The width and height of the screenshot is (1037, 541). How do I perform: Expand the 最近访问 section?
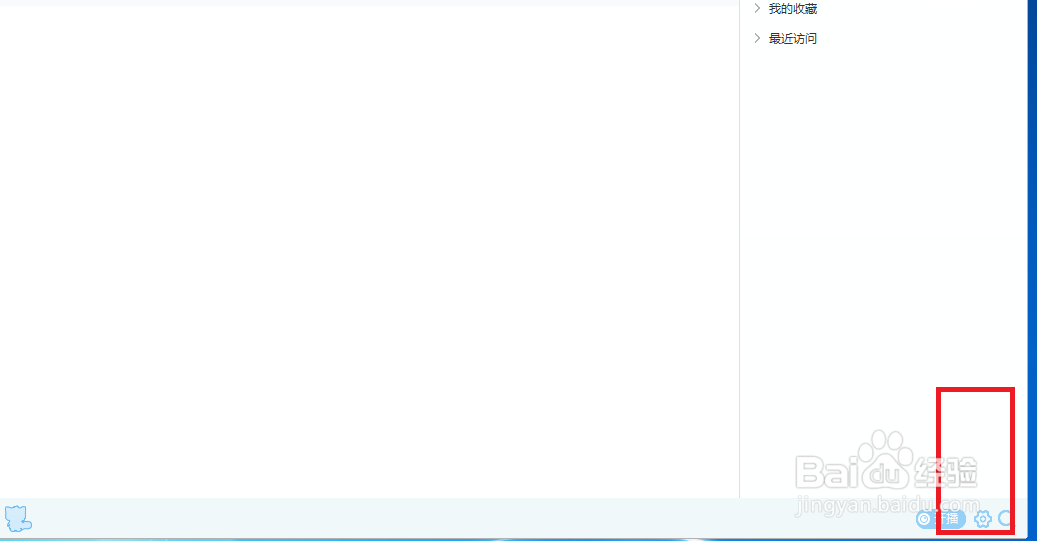(x=786, y=38)
